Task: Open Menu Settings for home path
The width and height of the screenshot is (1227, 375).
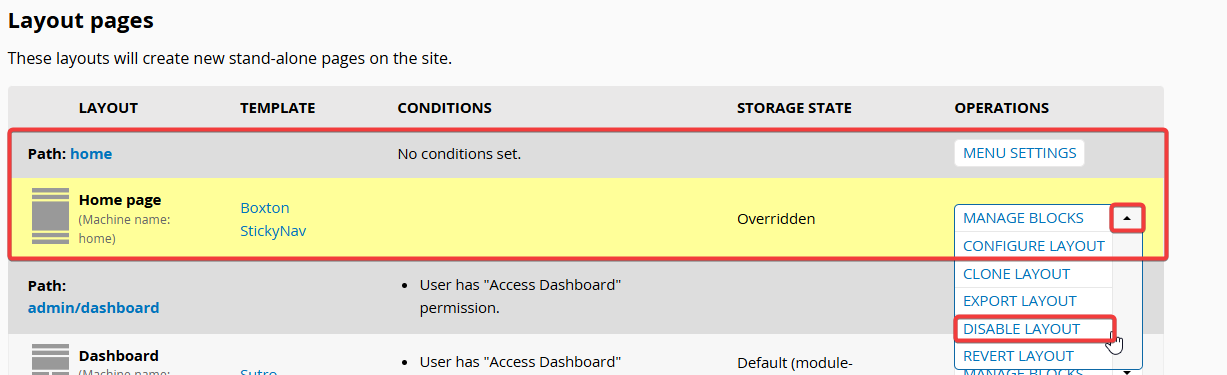Action: [1019, 153]
